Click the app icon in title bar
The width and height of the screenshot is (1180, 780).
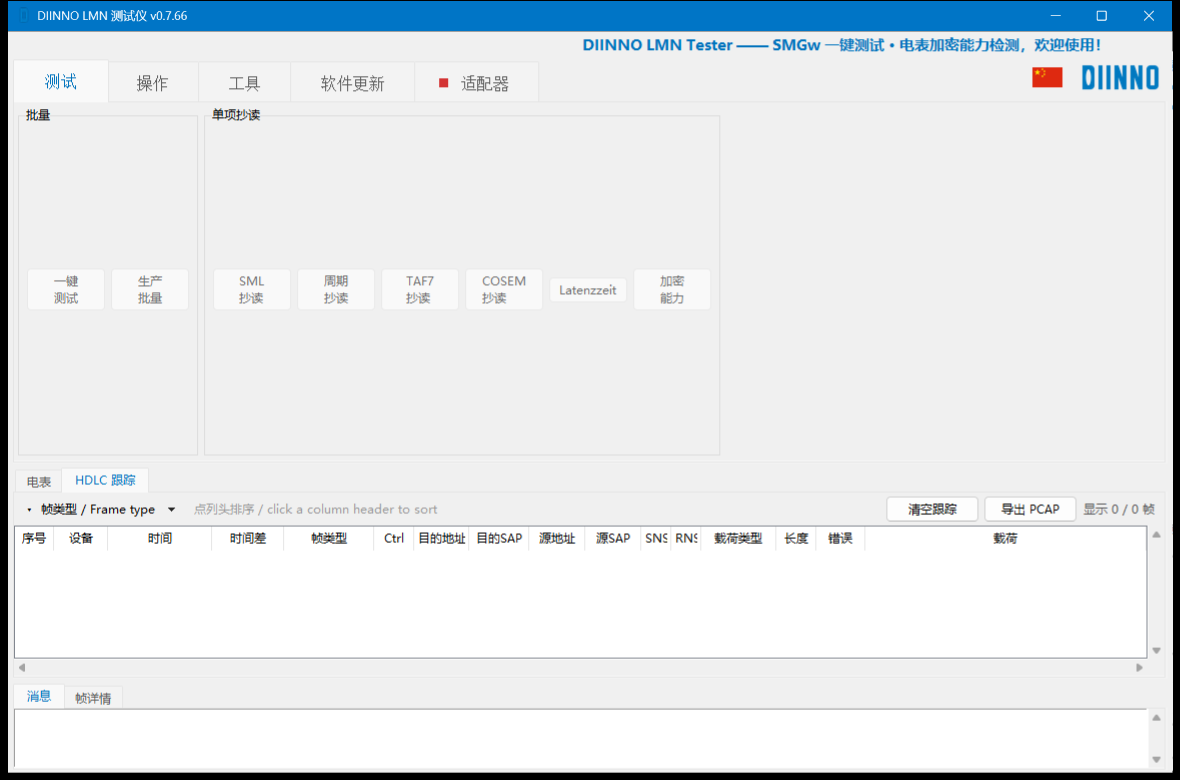tap(23, 16)
